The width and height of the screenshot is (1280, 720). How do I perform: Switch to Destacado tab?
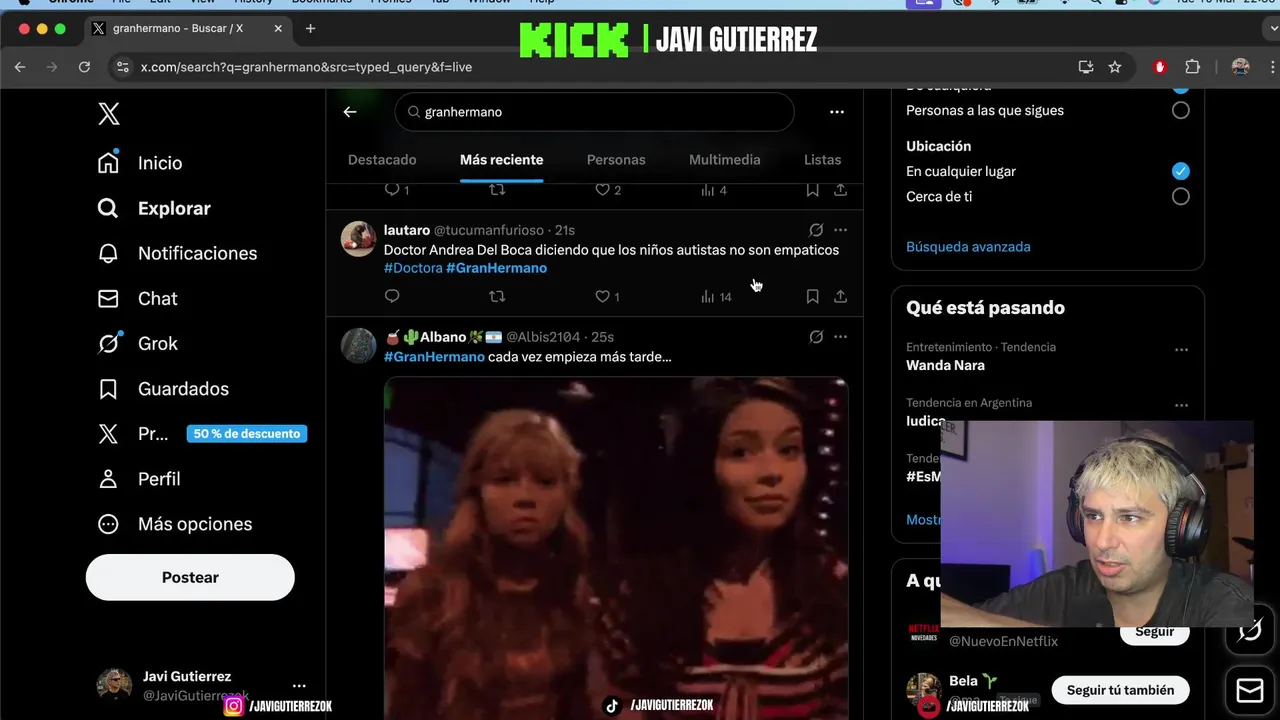coord(382,160)
